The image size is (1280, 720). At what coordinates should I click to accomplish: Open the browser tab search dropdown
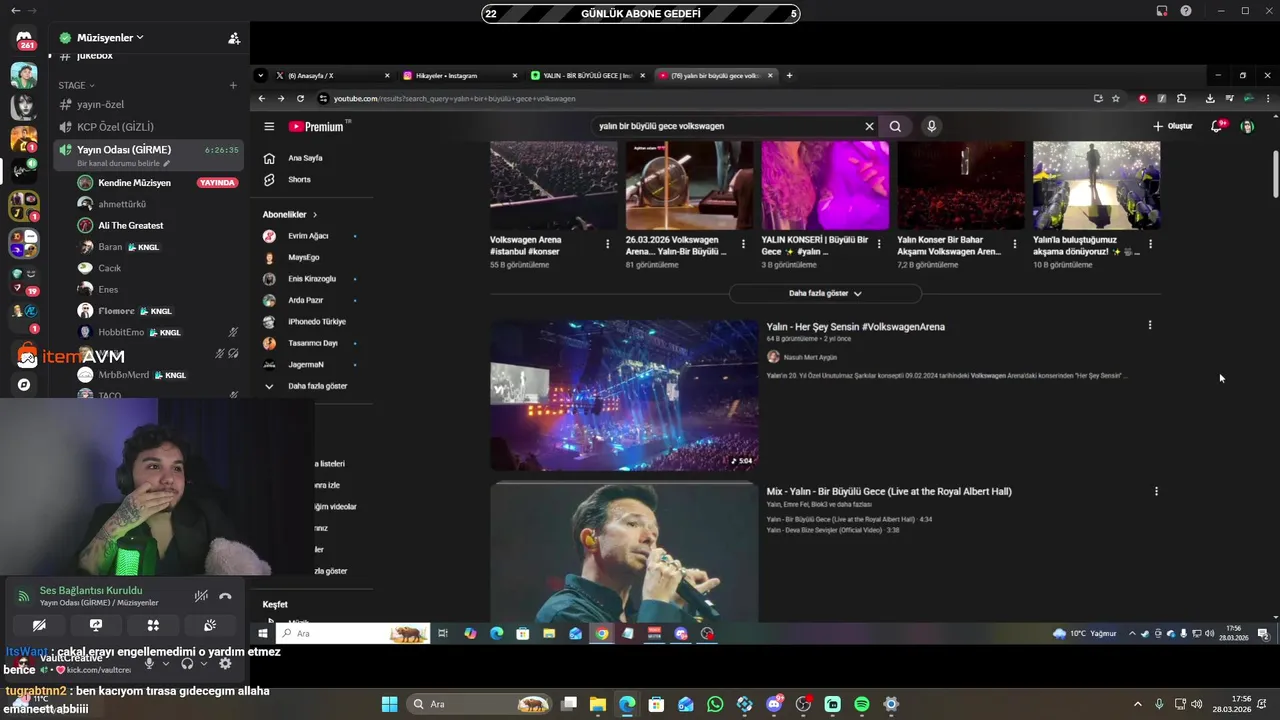click(x=260, y=76)
